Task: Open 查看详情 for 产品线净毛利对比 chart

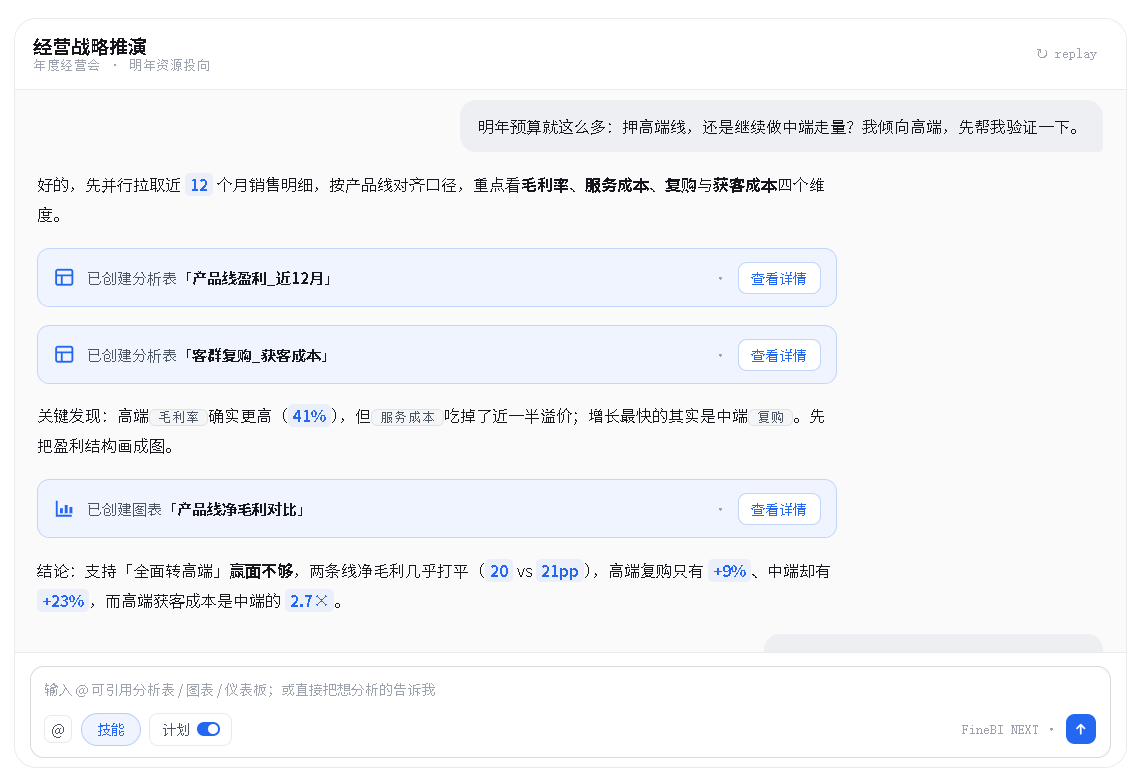Action: pyautogui.click(x=779, y=509)
